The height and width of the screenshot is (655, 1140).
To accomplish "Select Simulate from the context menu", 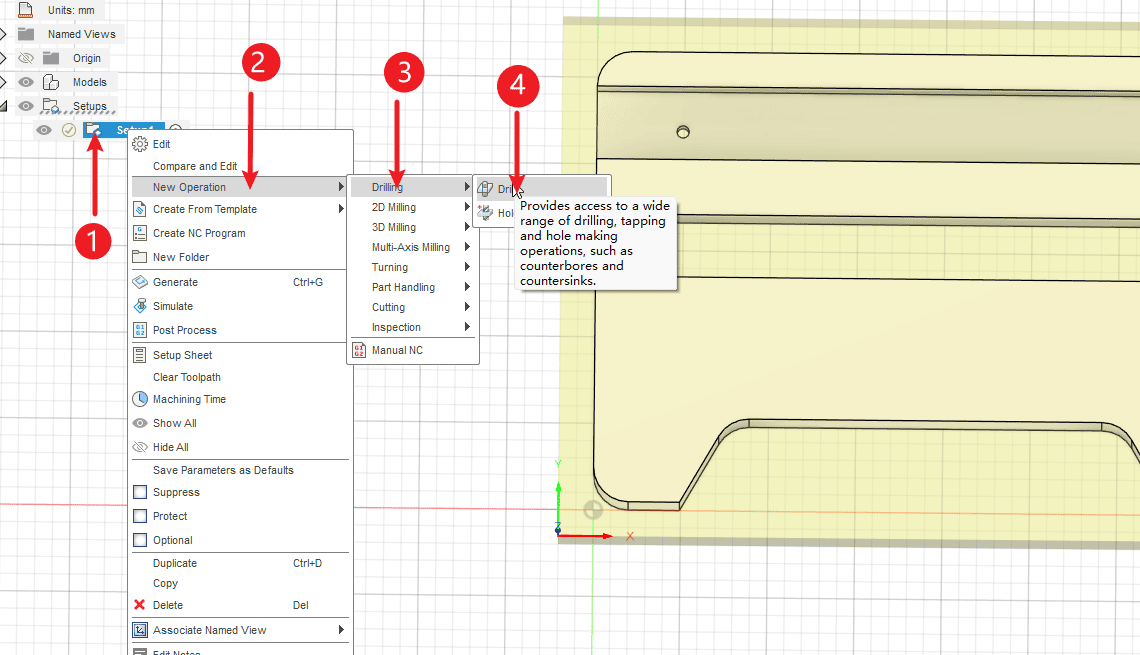I will (172, 306).
